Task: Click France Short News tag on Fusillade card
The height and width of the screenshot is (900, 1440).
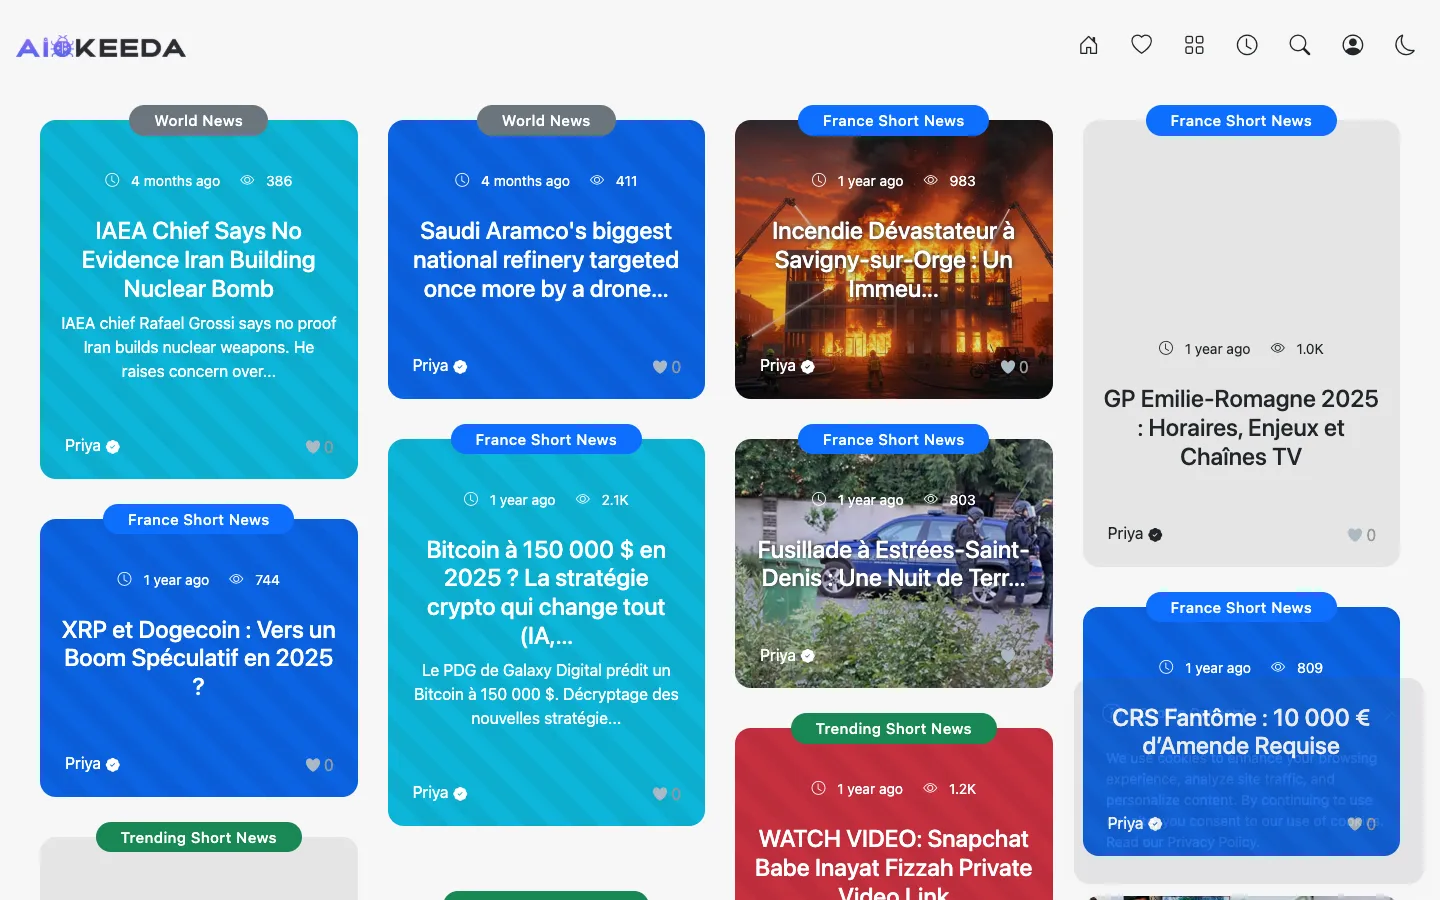Action: [x=893, y=440]
